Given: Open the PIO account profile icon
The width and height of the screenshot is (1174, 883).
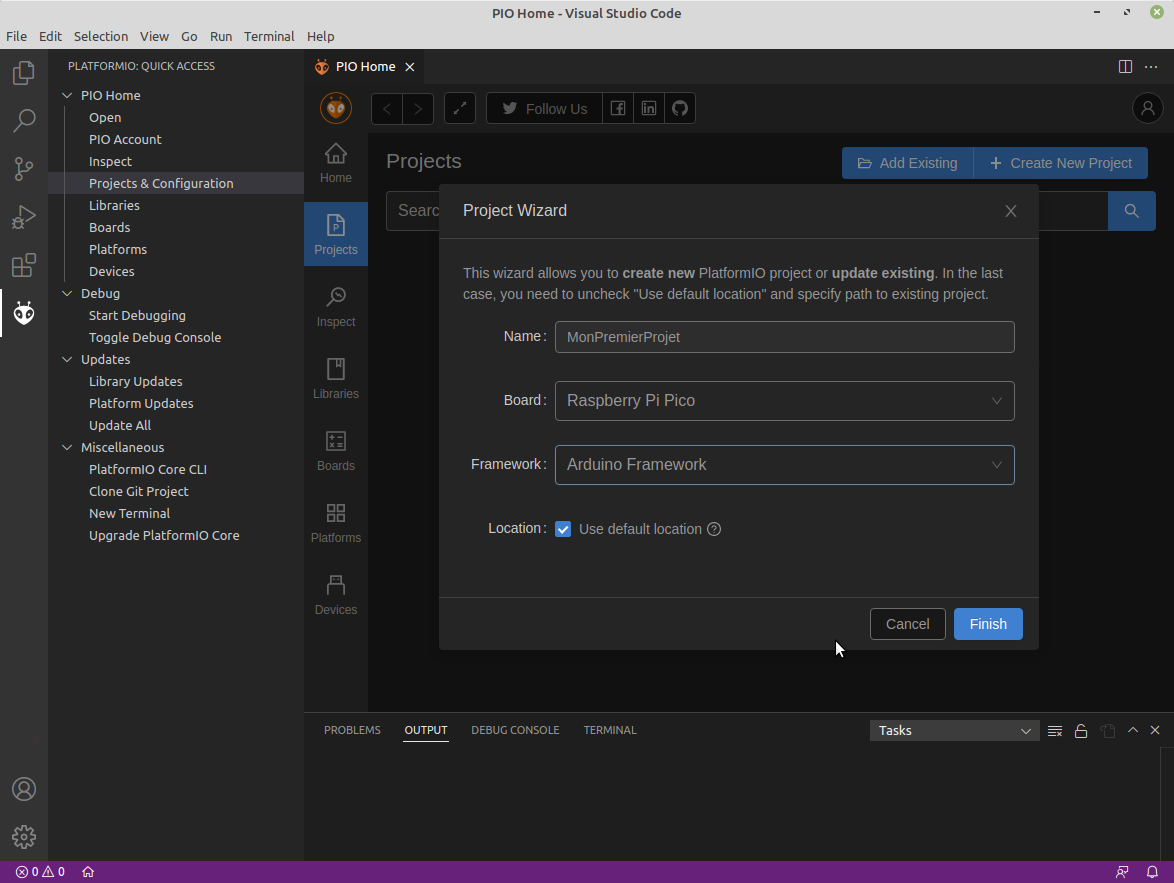Looking at the screenshot, I should 1147,109.
